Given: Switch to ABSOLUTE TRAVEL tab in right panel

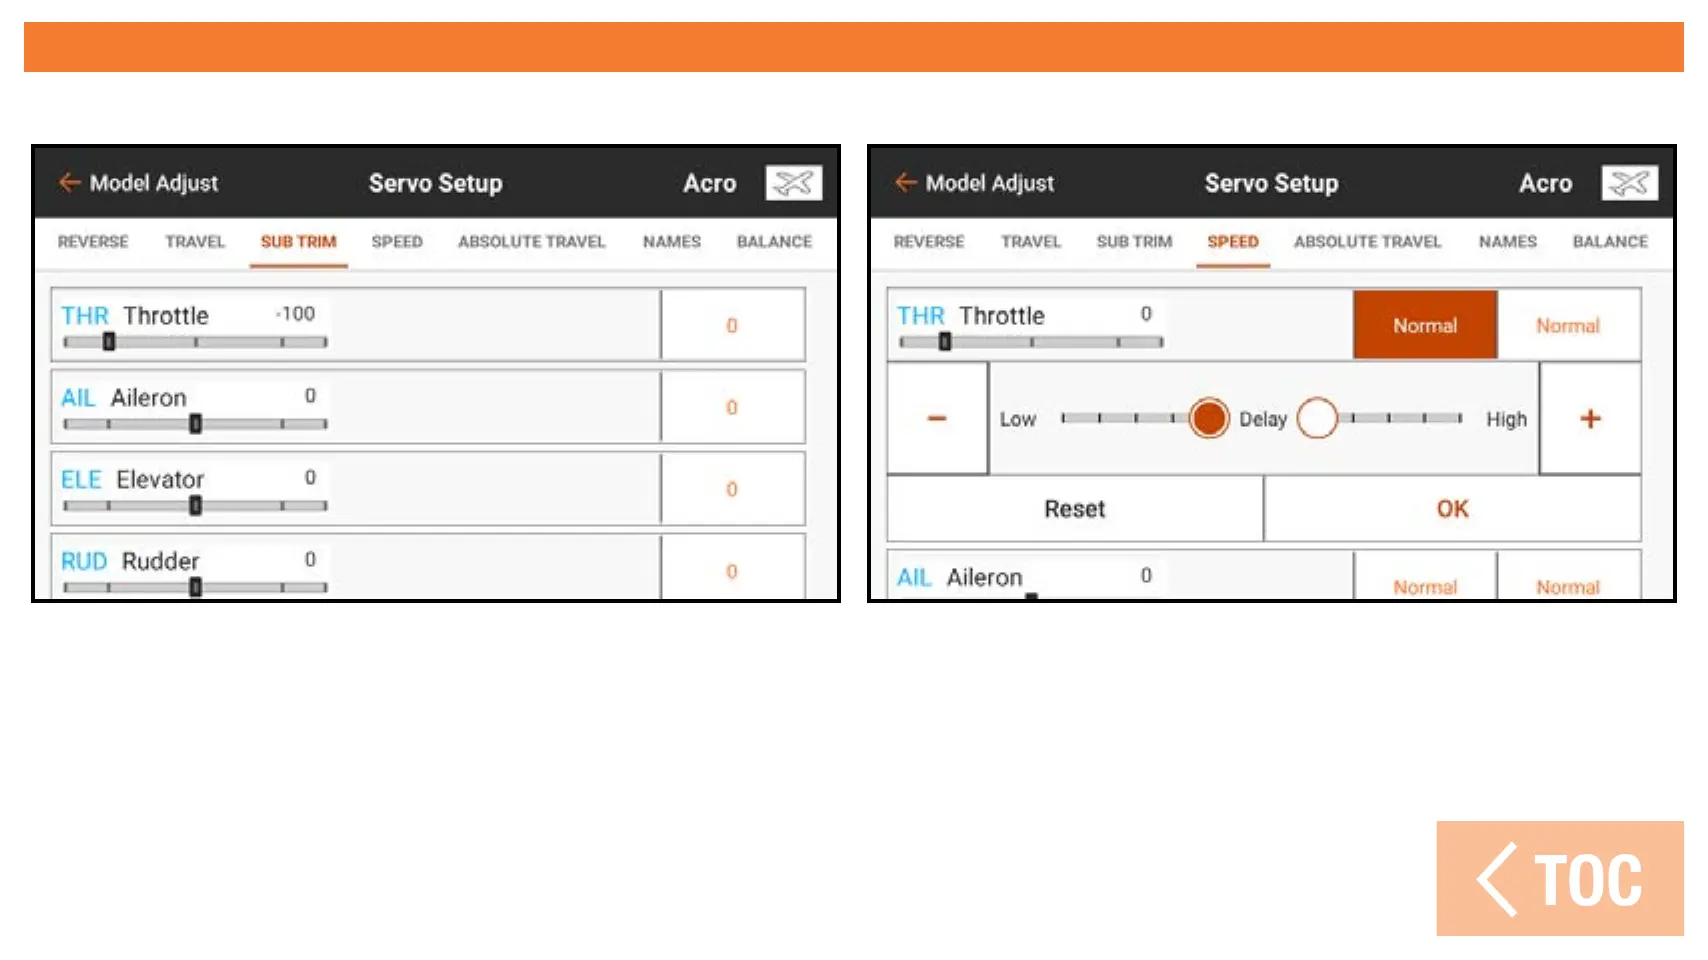Looking at the screenshot, I should coord(1367,242).
